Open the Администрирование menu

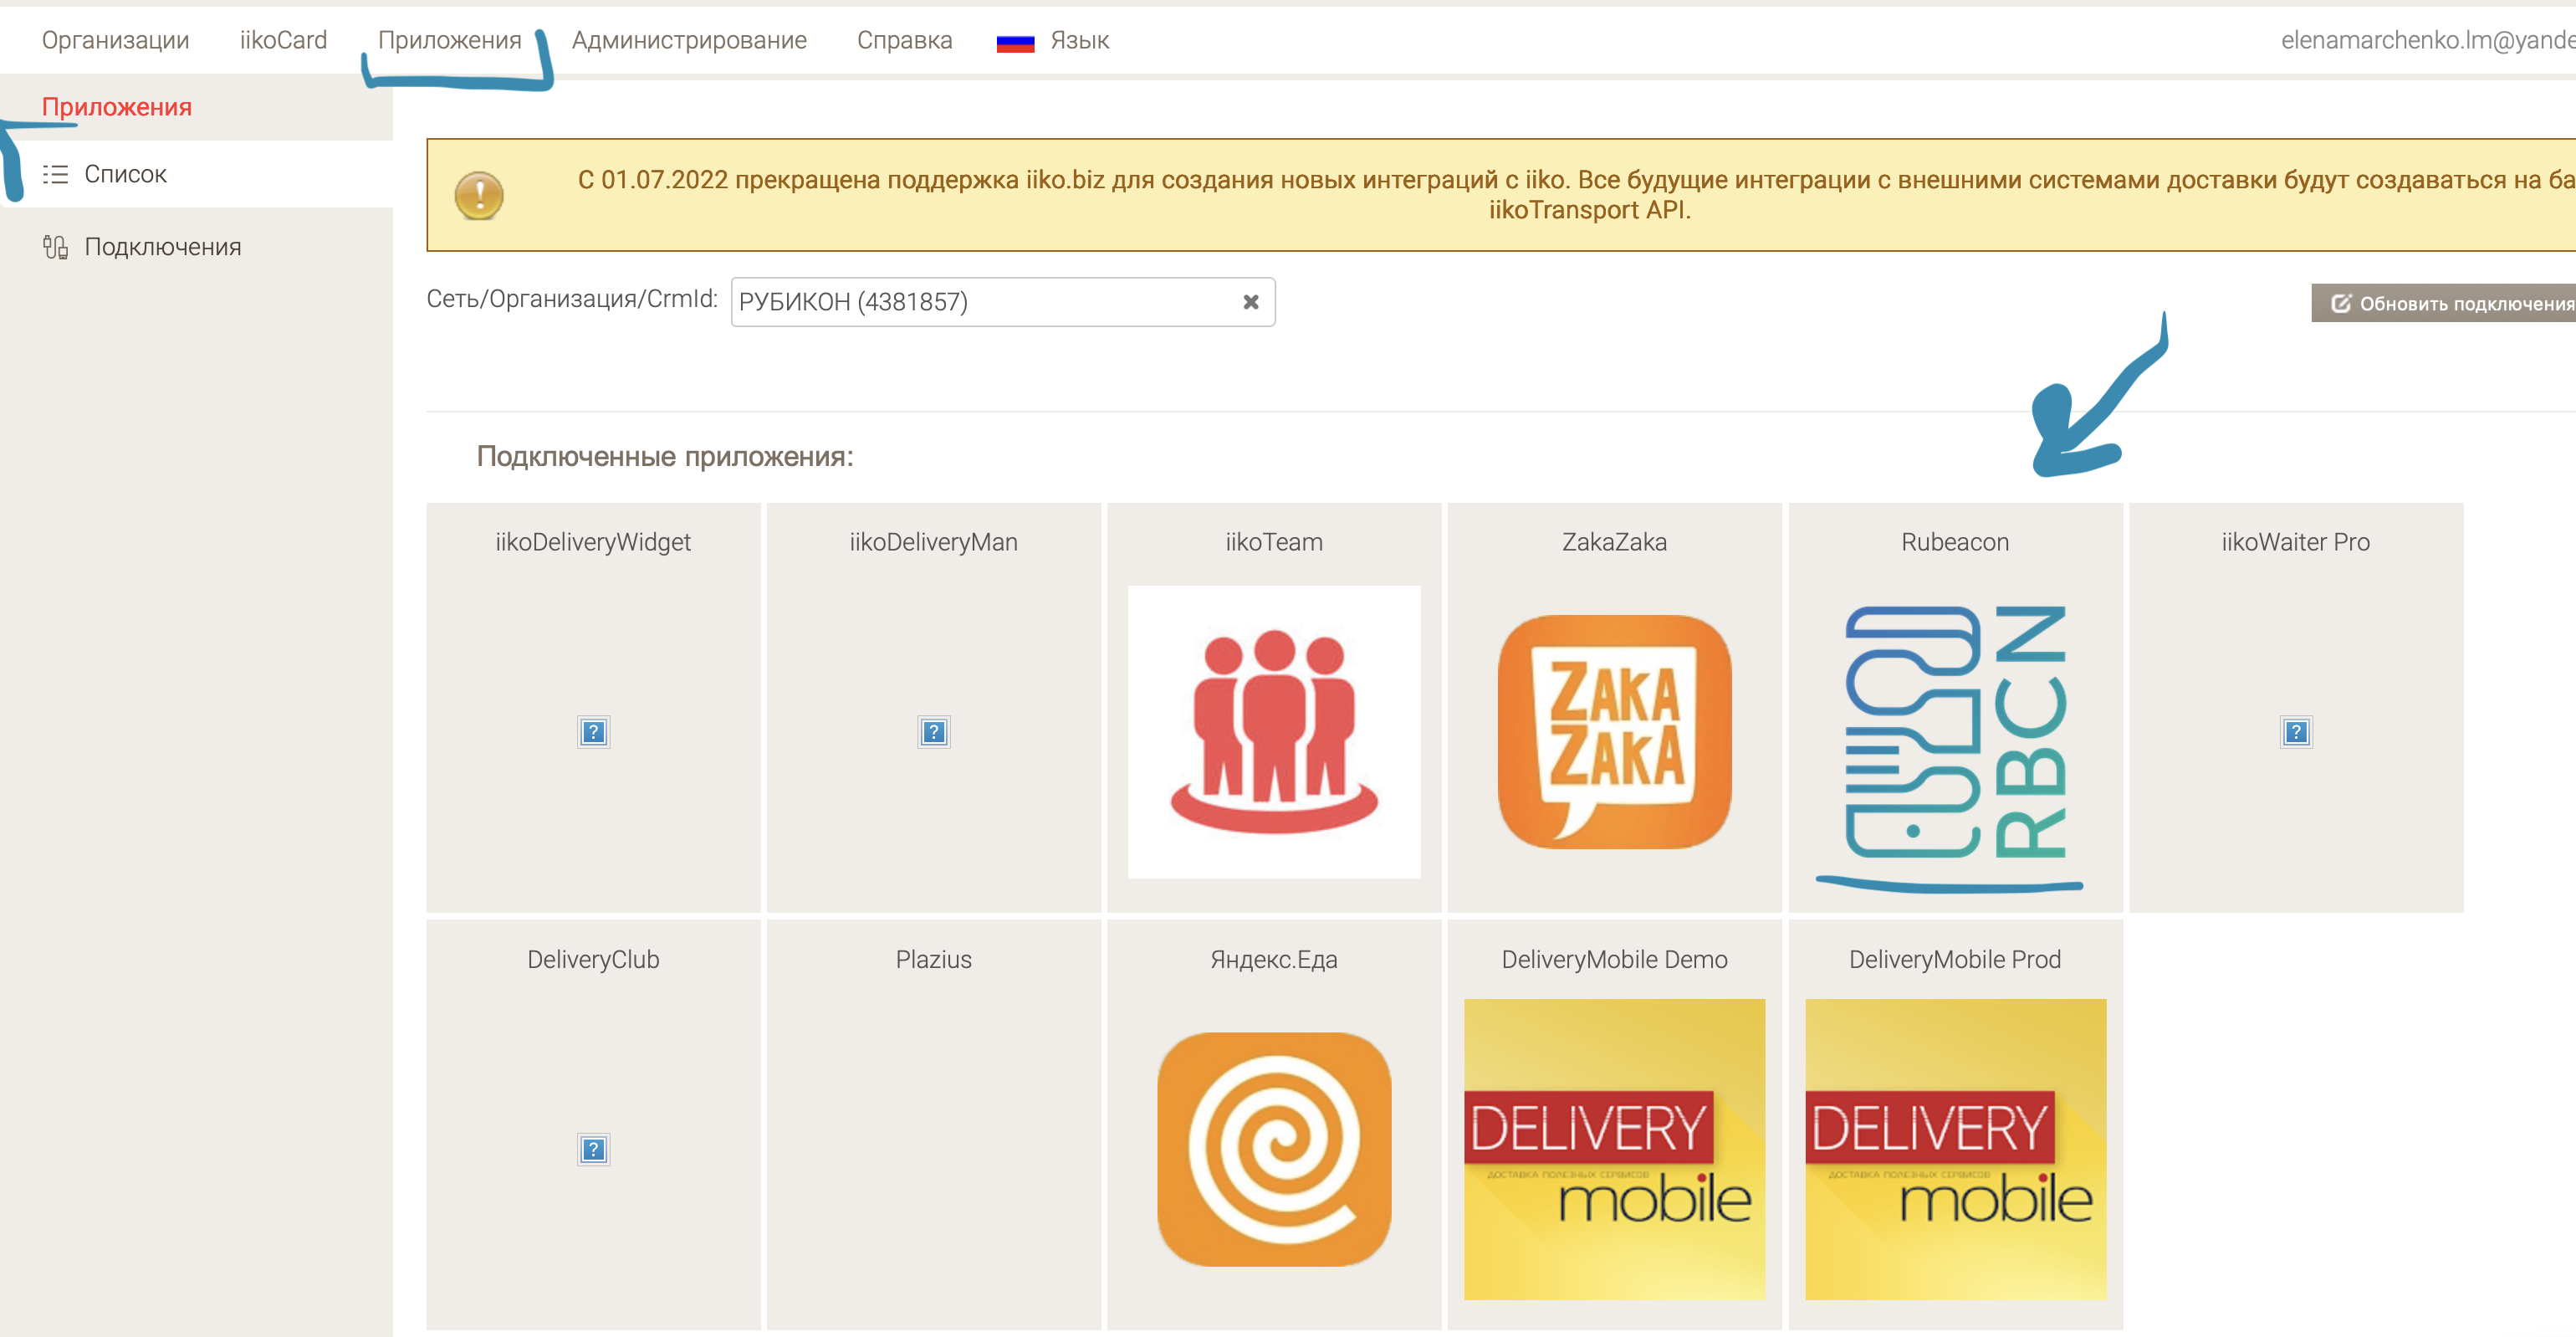pos(689,40)
